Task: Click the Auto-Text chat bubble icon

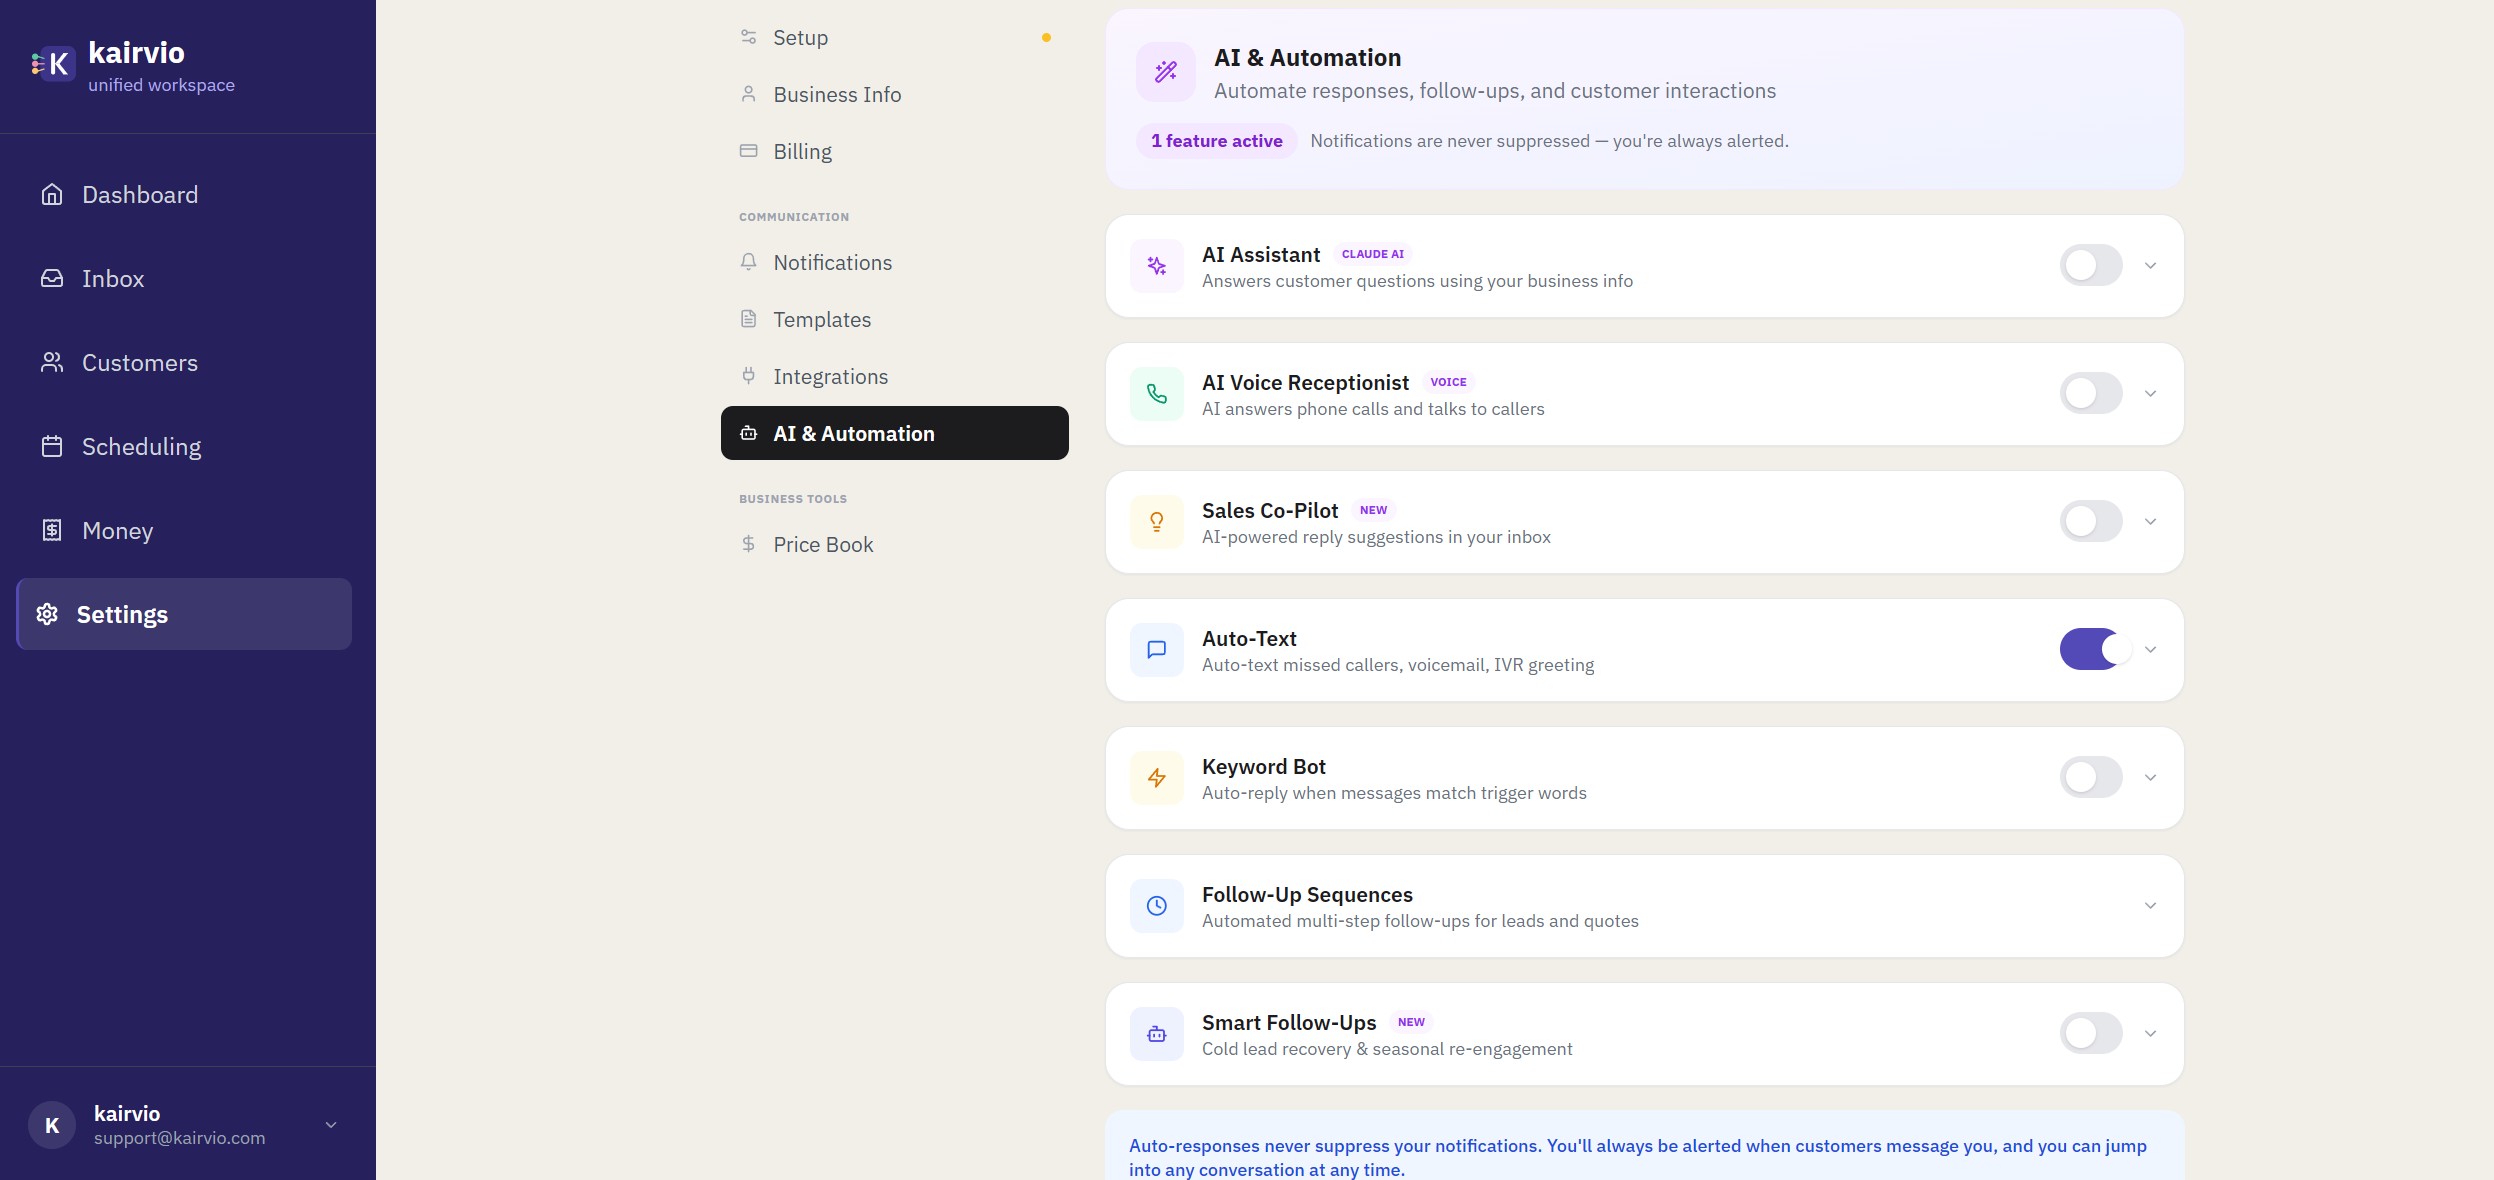Action: click(1157, 650)
